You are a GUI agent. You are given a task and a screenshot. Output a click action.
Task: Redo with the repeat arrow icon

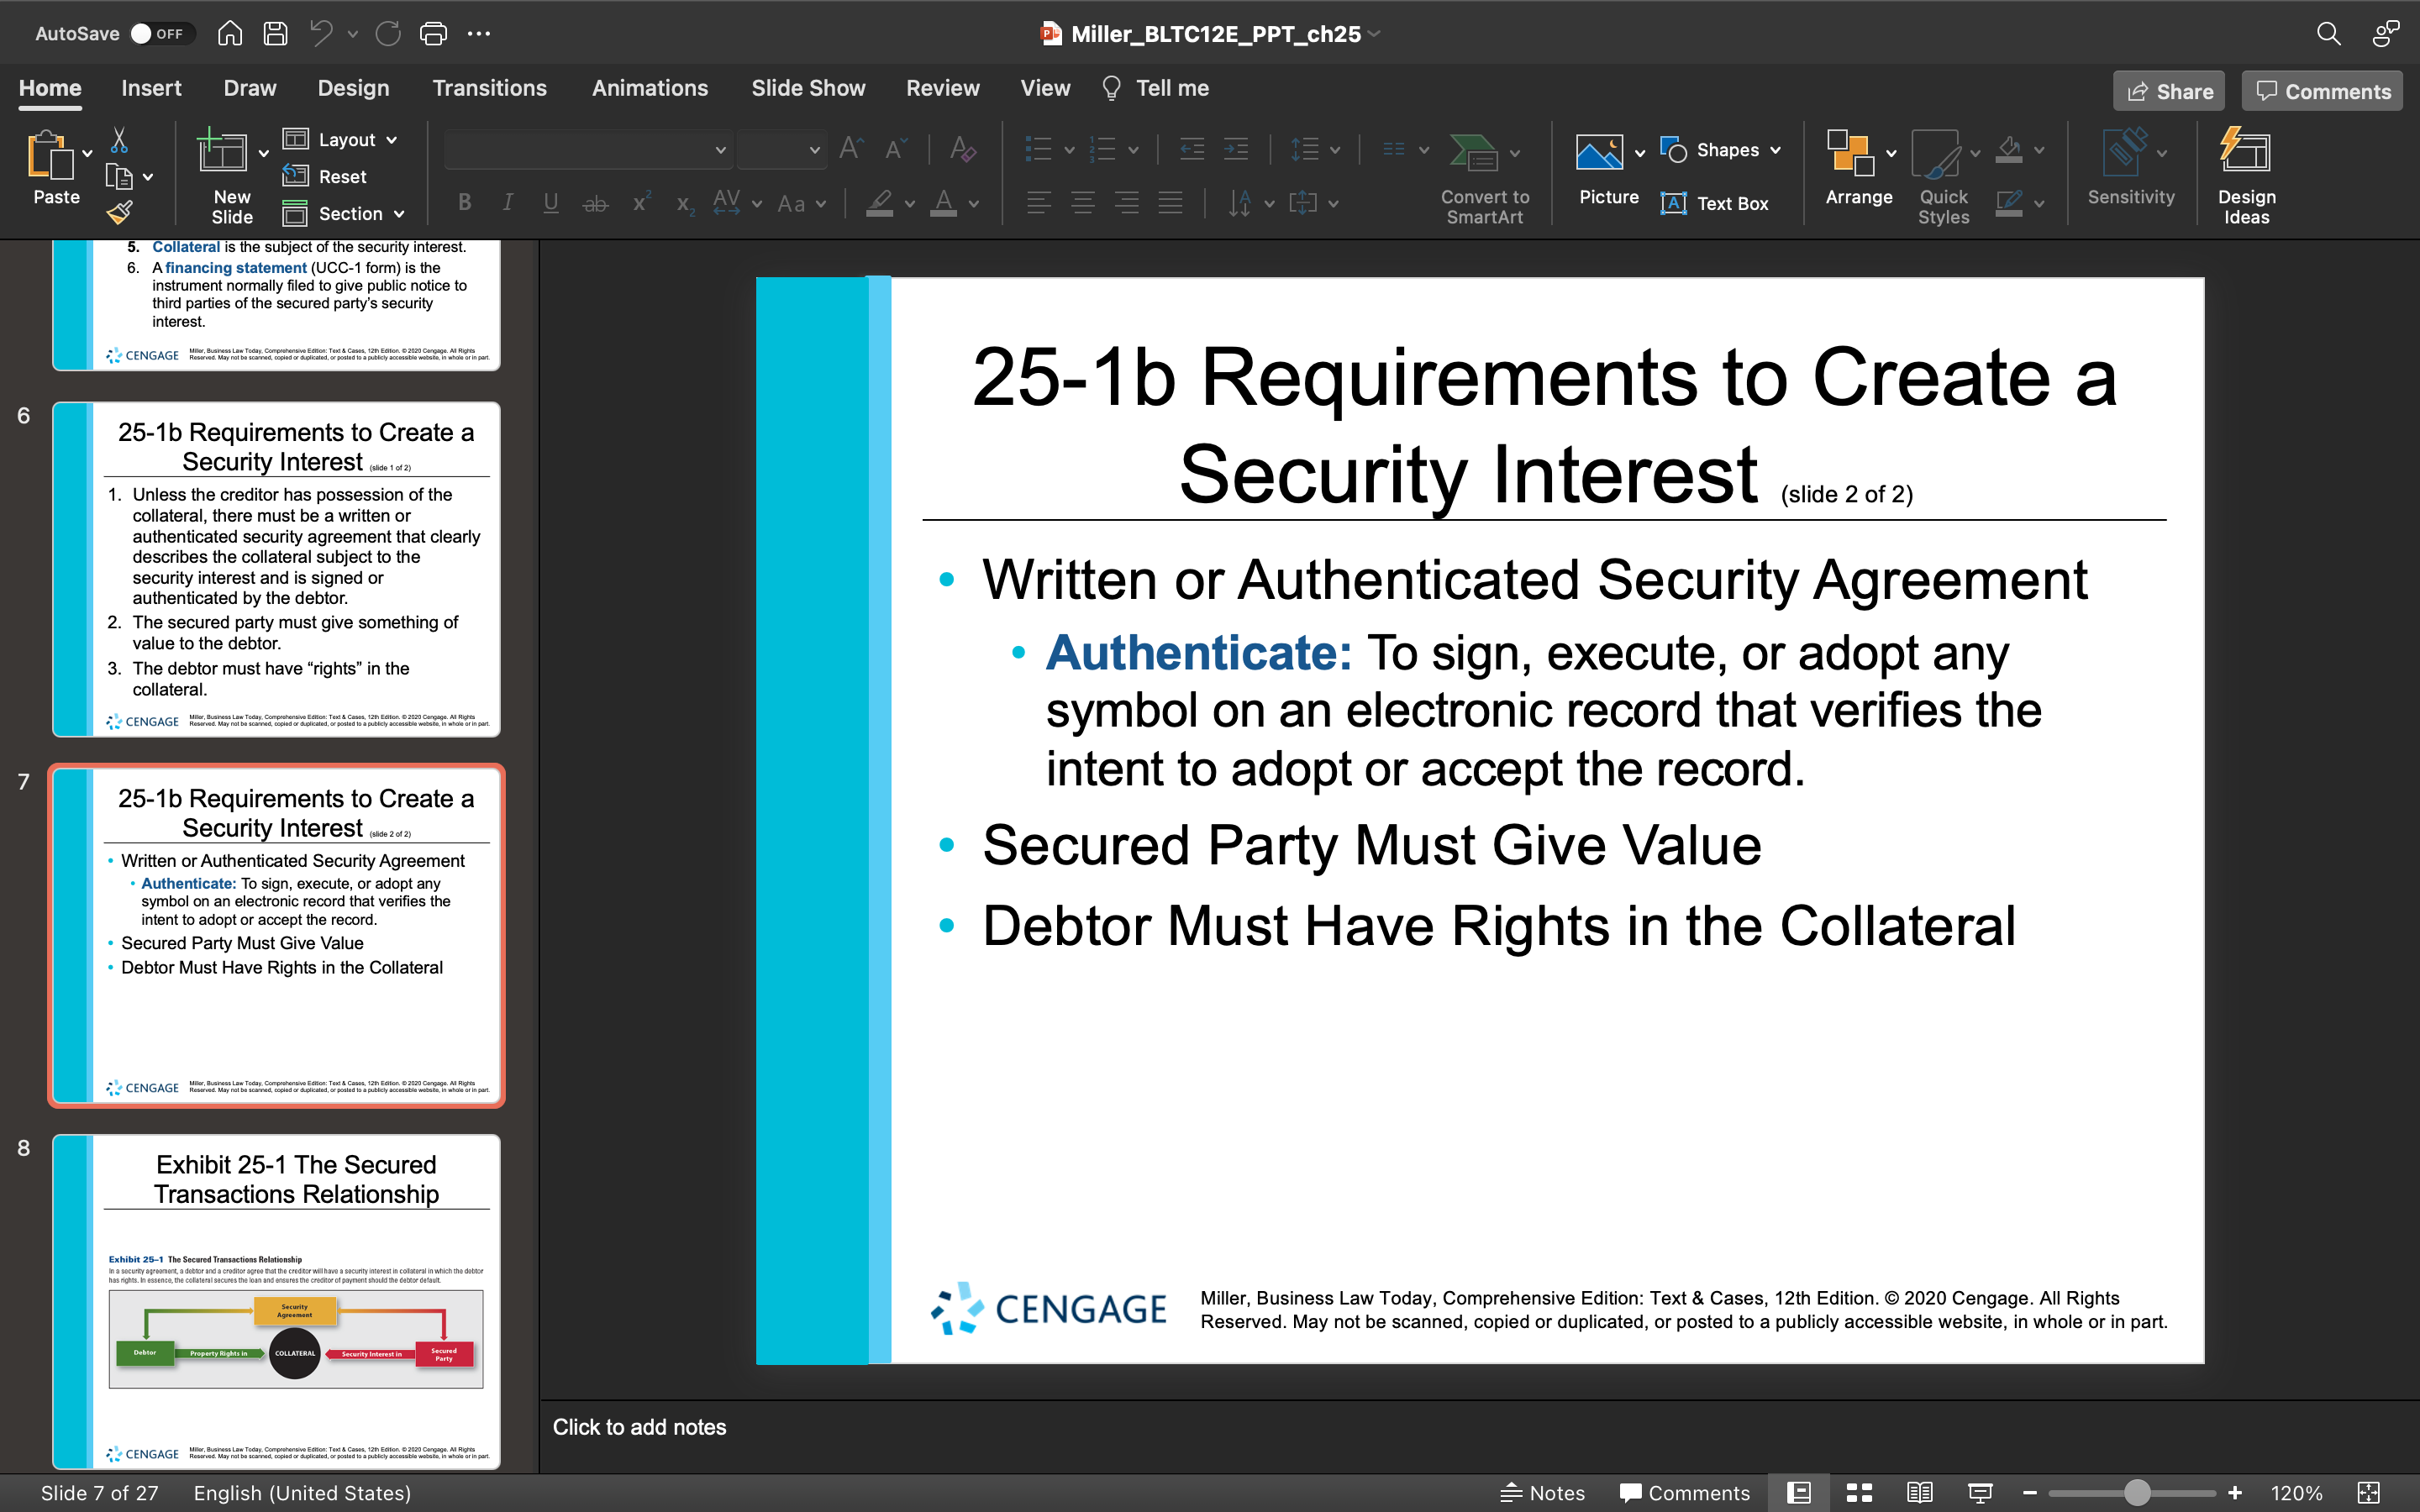388,33
